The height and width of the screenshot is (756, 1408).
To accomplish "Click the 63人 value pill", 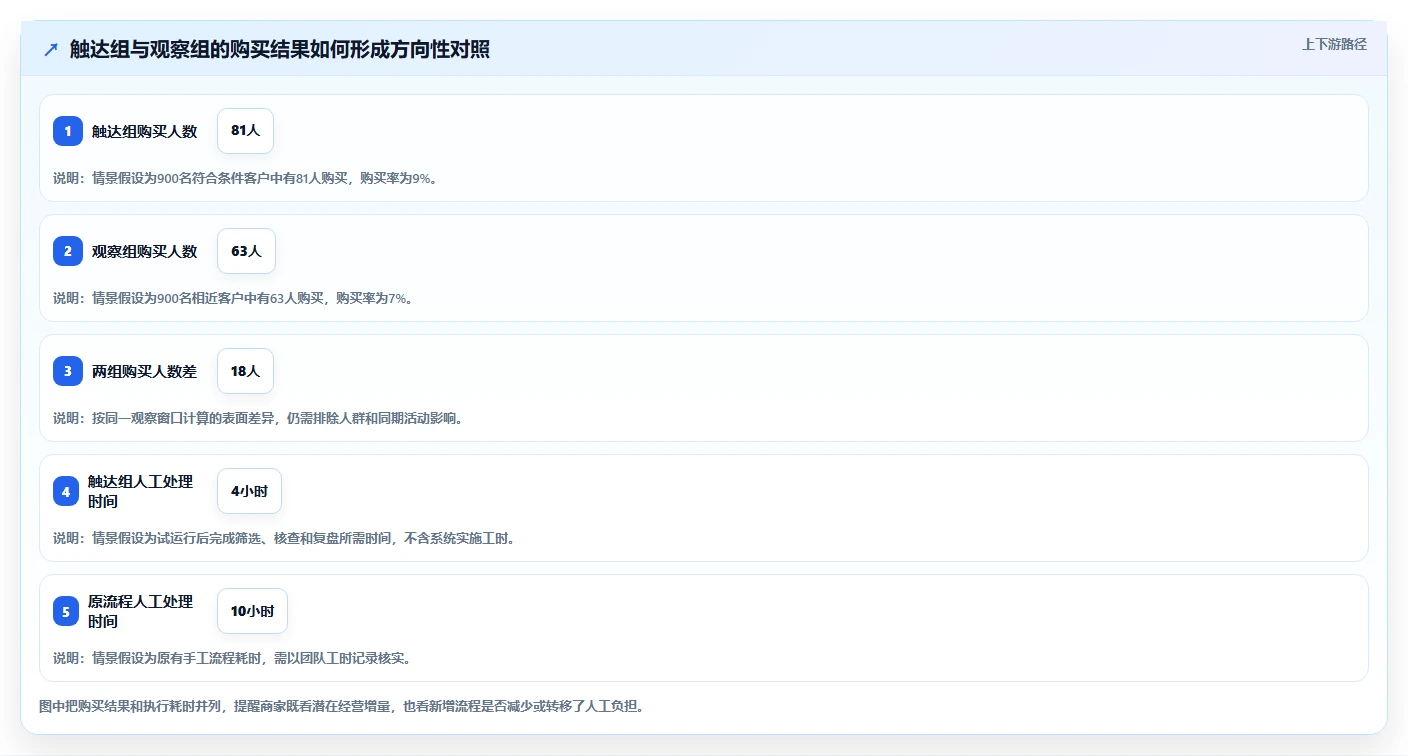I will pos(246,251).
